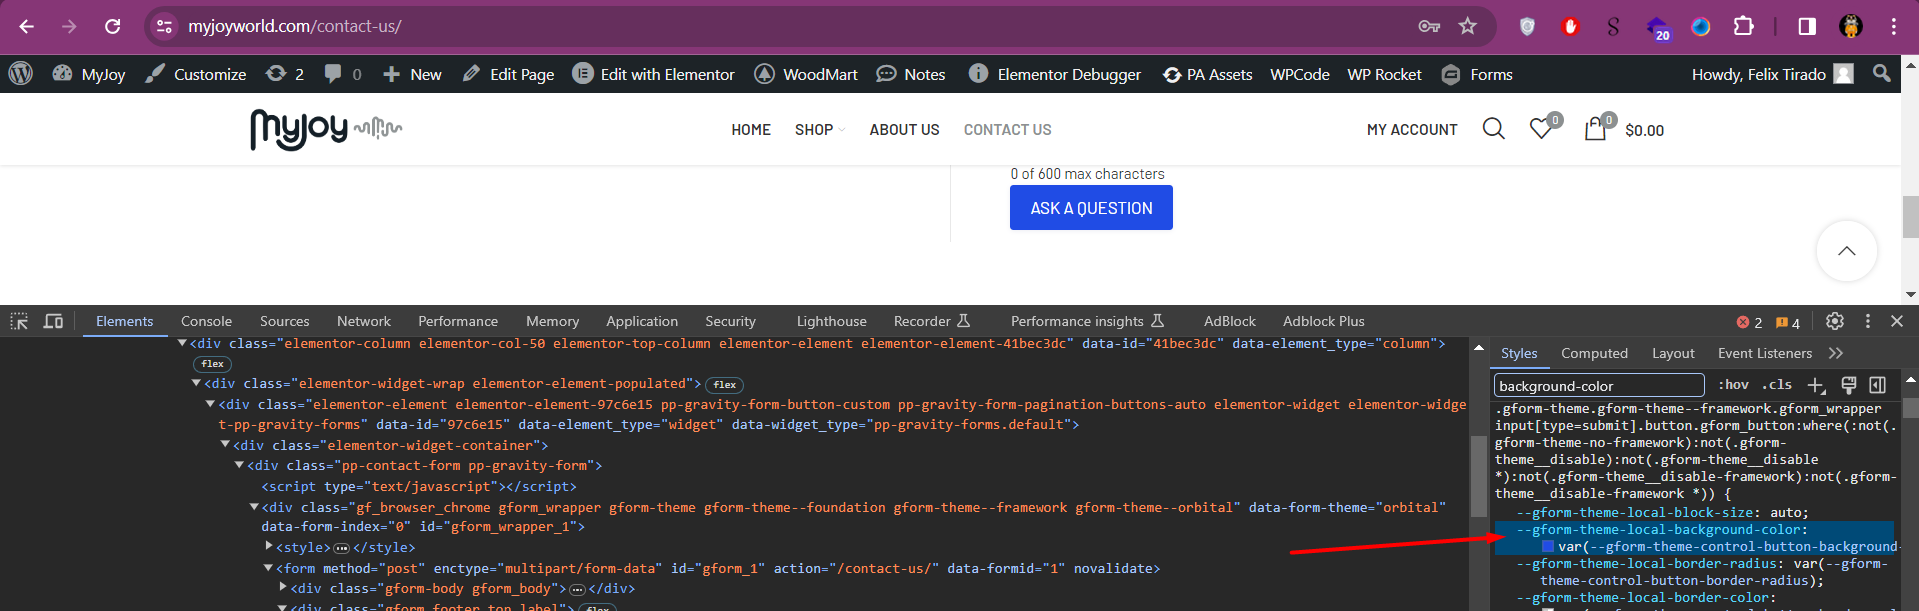Click the scroll-to-top arrow circle
Screen dimensions: 1919x611
[x=1847, y=251]
